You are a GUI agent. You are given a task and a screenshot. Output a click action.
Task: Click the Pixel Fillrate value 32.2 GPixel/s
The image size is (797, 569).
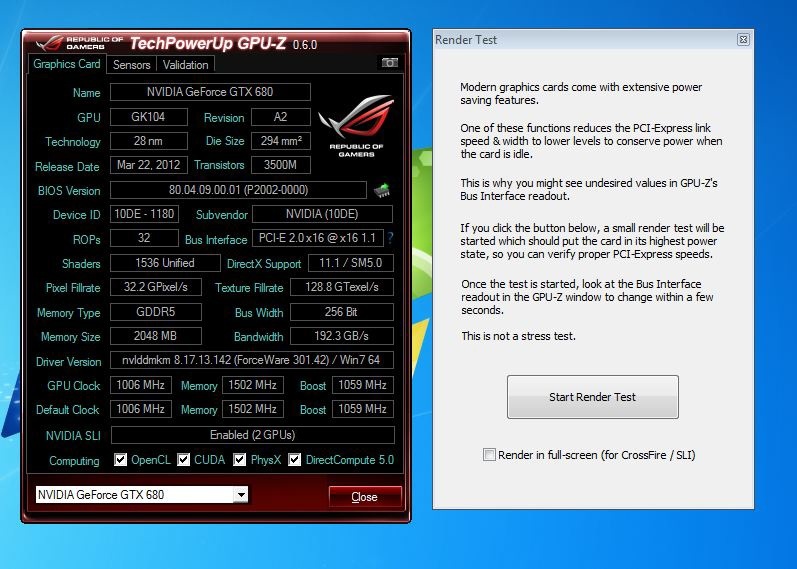click(x=156, y=287)
